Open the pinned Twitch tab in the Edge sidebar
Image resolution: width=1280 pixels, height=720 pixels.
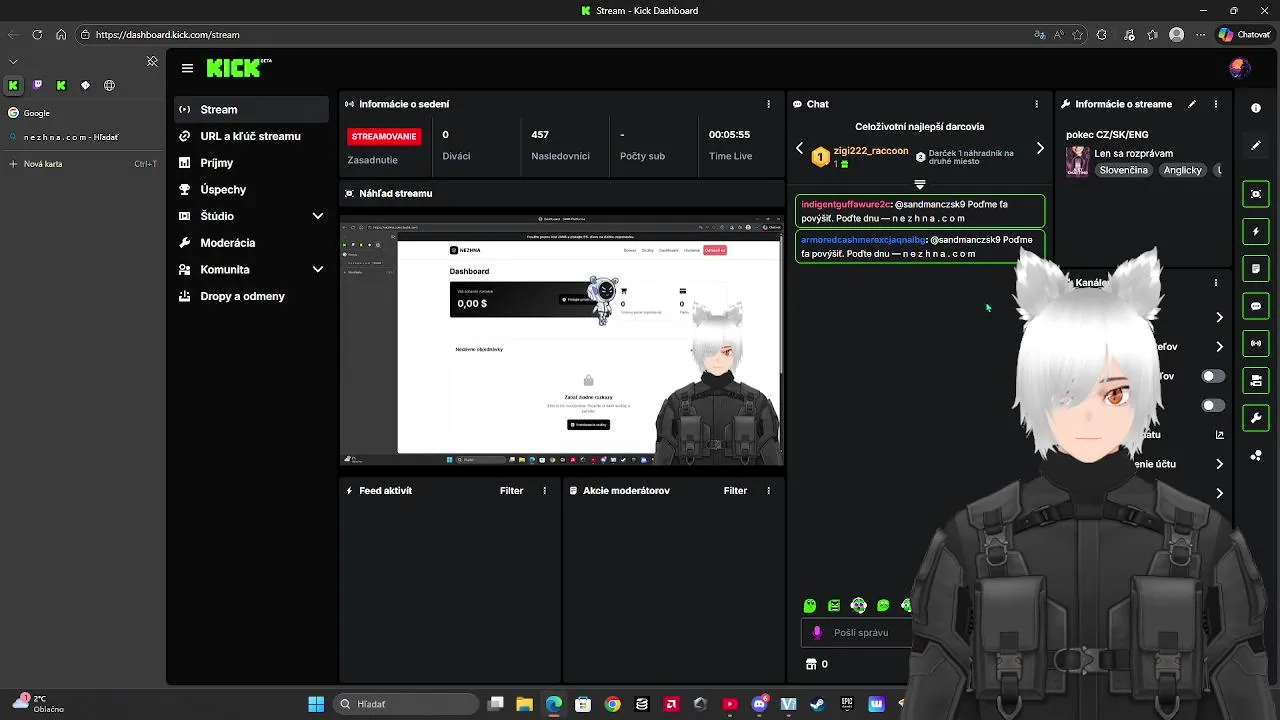[37, 86]
